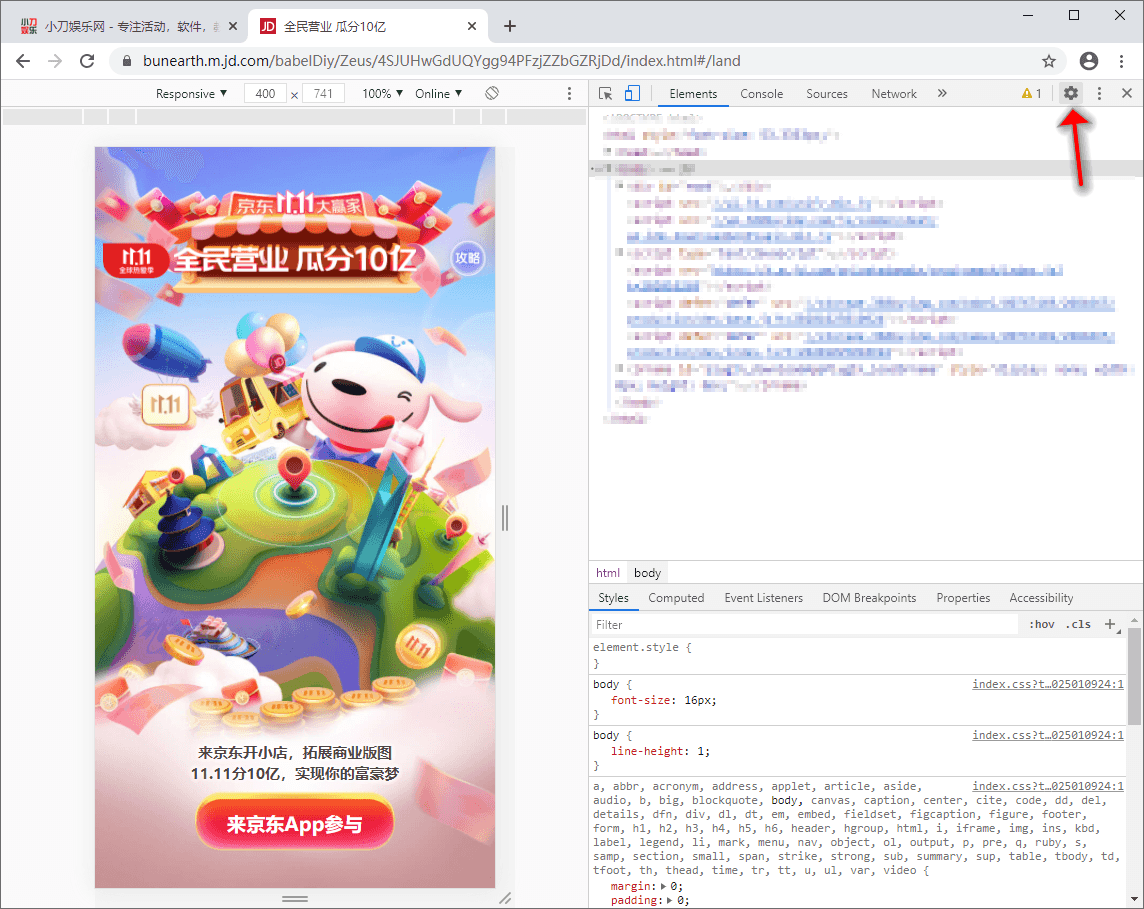Open DevTools settings gear icon
Viewport: 1144px width, 909px height.
click(1070, 93)
